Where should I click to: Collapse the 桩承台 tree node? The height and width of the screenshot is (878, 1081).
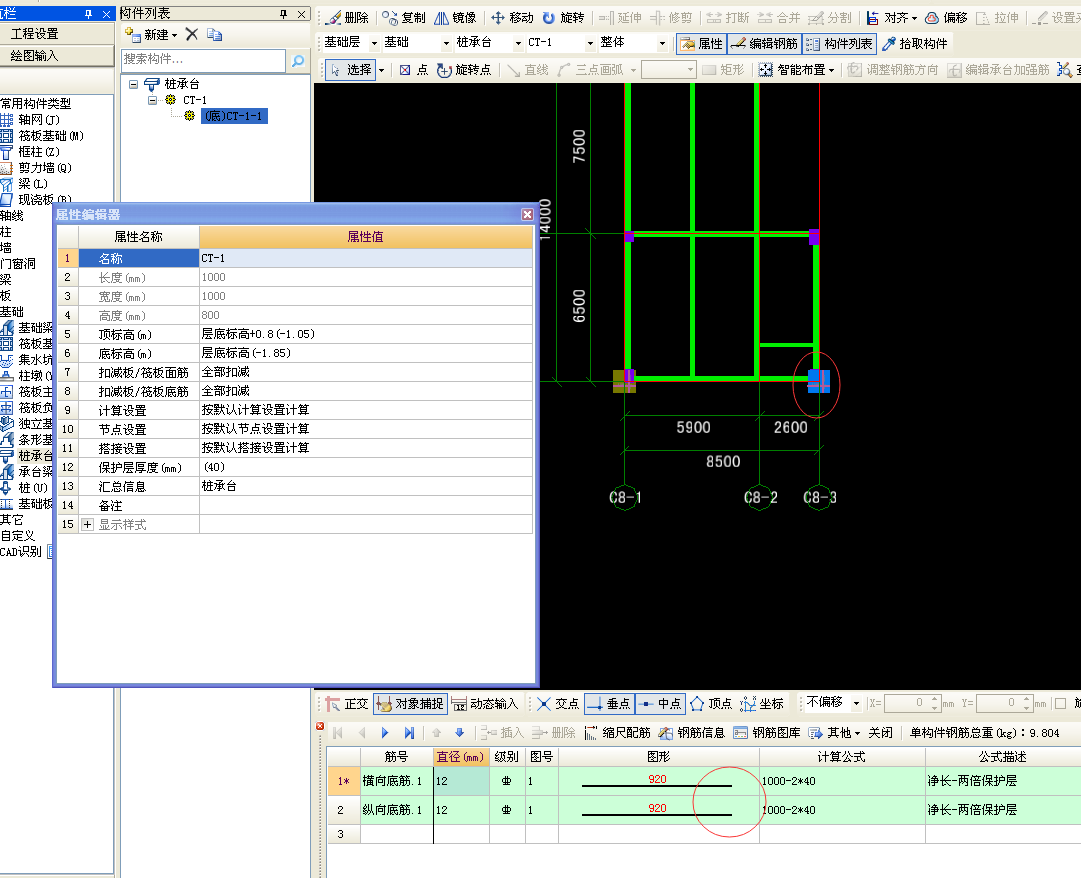coord(134,84)
